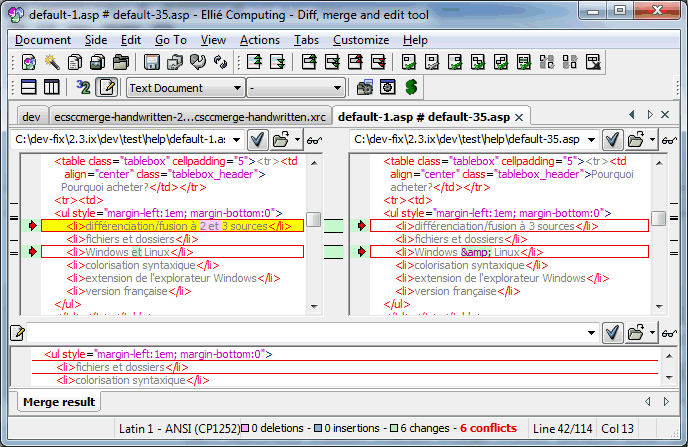
Task: Click the blue refresh arrows icon
Action: coord(220,62)
